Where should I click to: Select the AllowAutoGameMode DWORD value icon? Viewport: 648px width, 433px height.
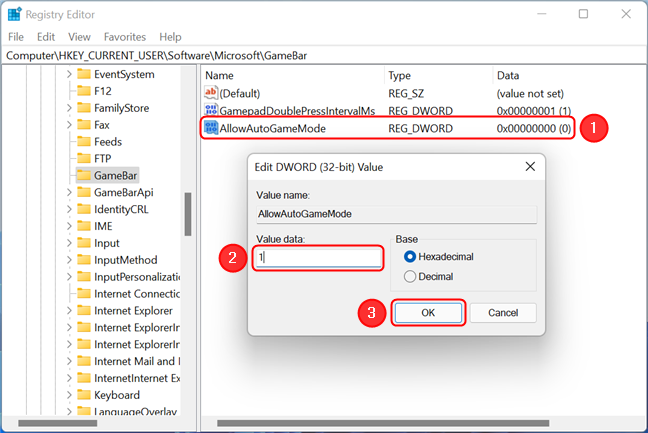pos(211,128)
